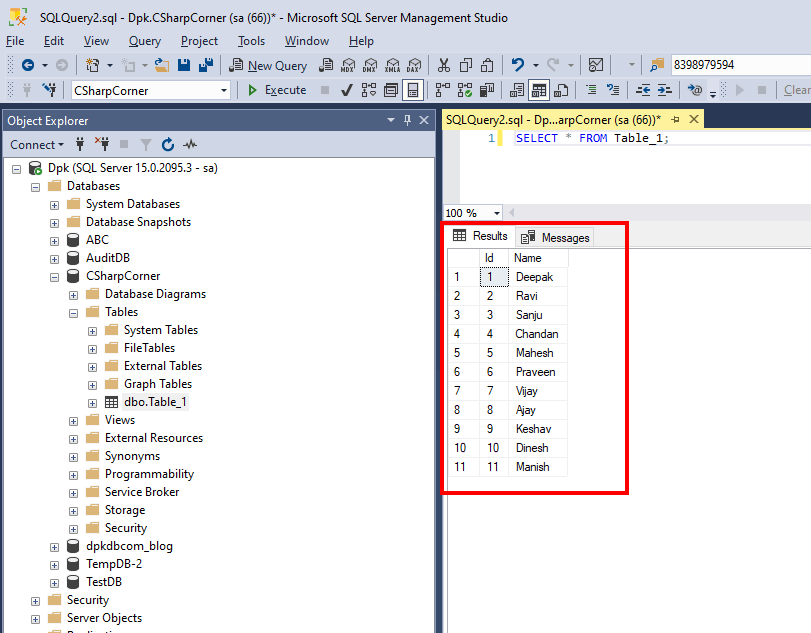Click the Id column header

(x=493, y=258)
